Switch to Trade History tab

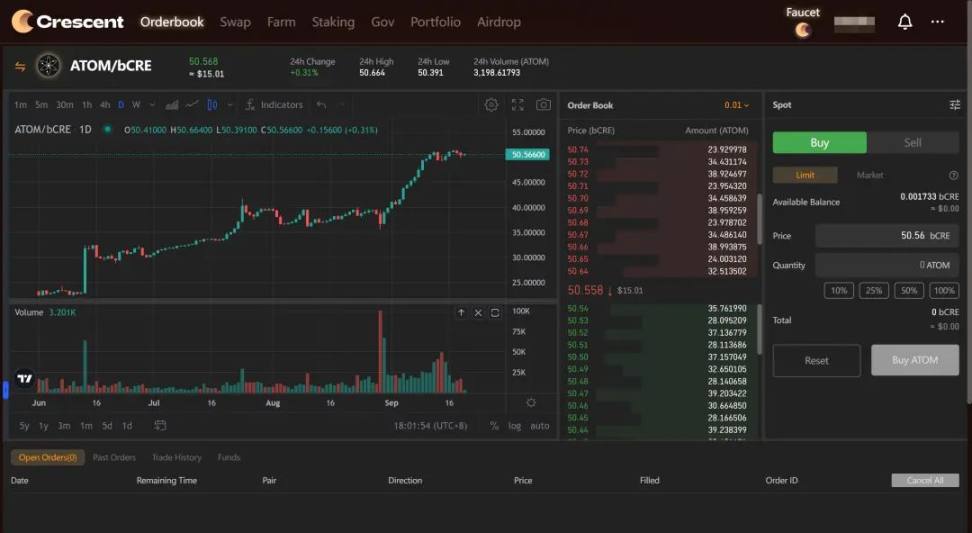(x=176, y=457)
